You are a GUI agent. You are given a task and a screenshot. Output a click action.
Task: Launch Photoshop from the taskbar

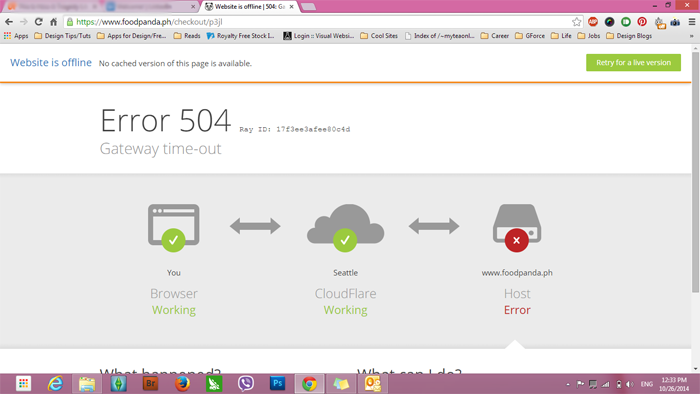click(277, 383)
